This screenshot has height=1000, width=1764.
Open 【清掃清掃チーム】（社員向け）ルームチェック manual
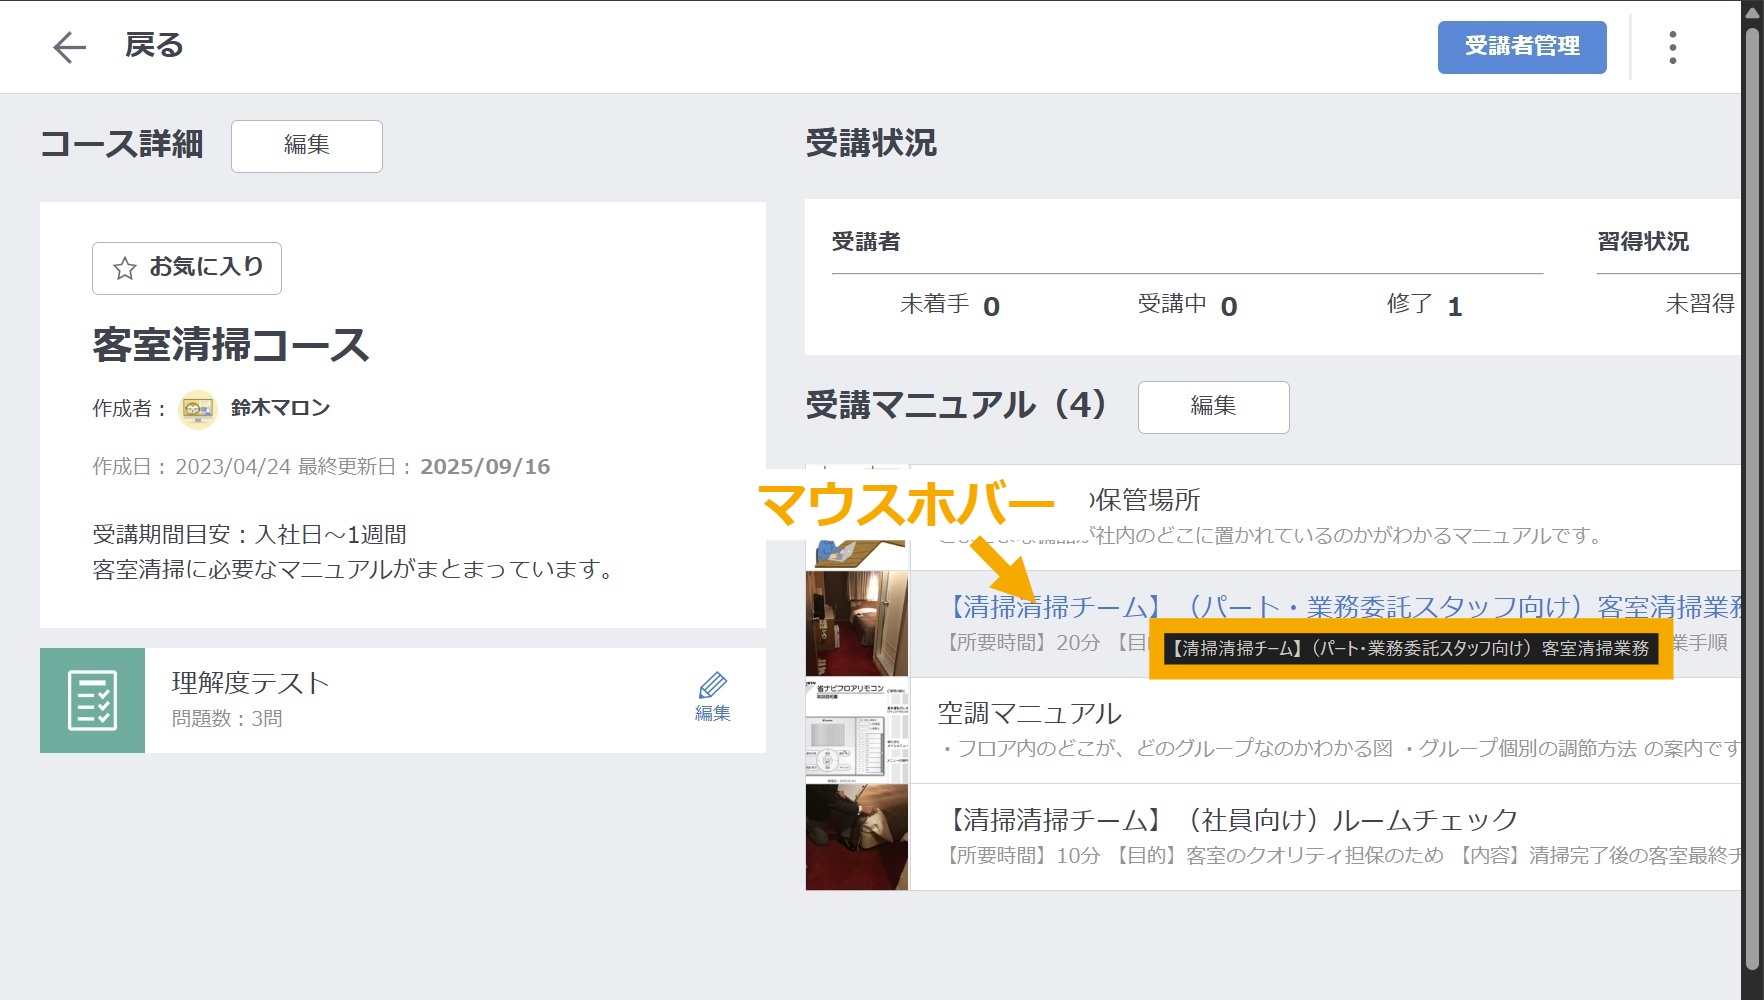point(1229,819)
